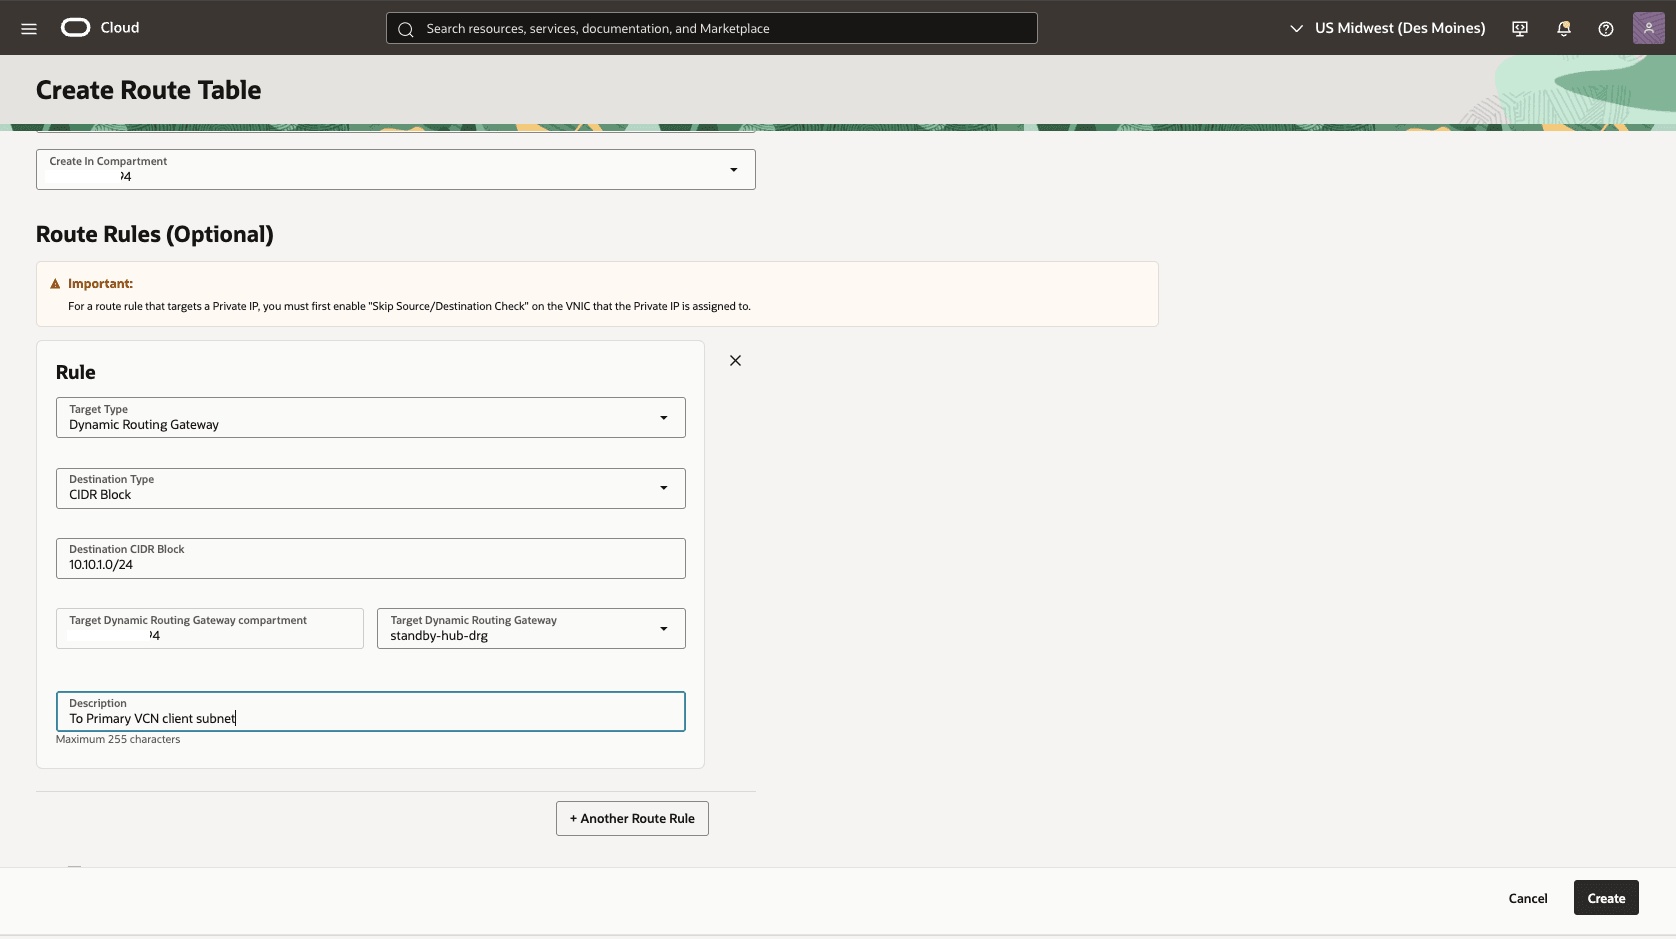
Task: Open the notifications bell
Action: (x=1563, y=28)
